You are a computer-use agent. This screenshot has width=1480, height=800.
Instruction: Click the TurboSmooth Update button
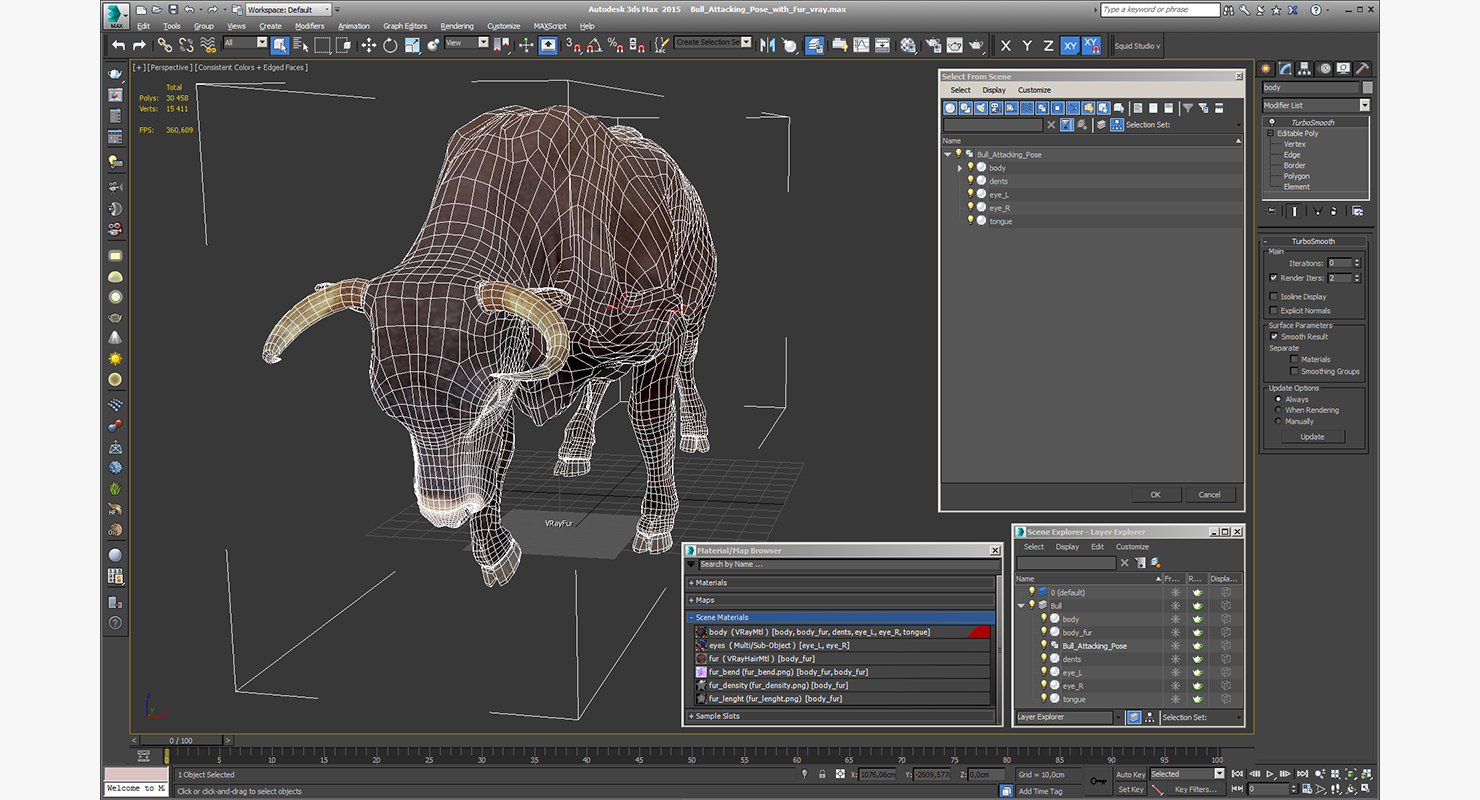click(x=1312, y=437)
